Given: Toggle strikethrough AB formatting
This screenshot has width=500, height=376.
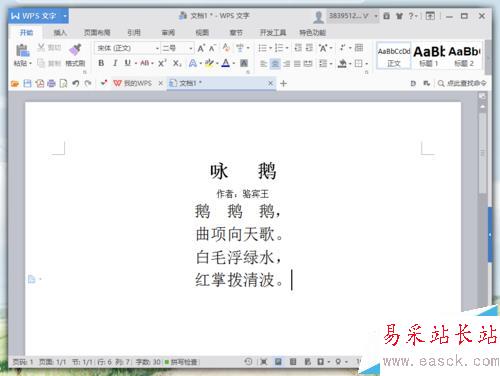Looking at the screenshot, I should (145, 63).
